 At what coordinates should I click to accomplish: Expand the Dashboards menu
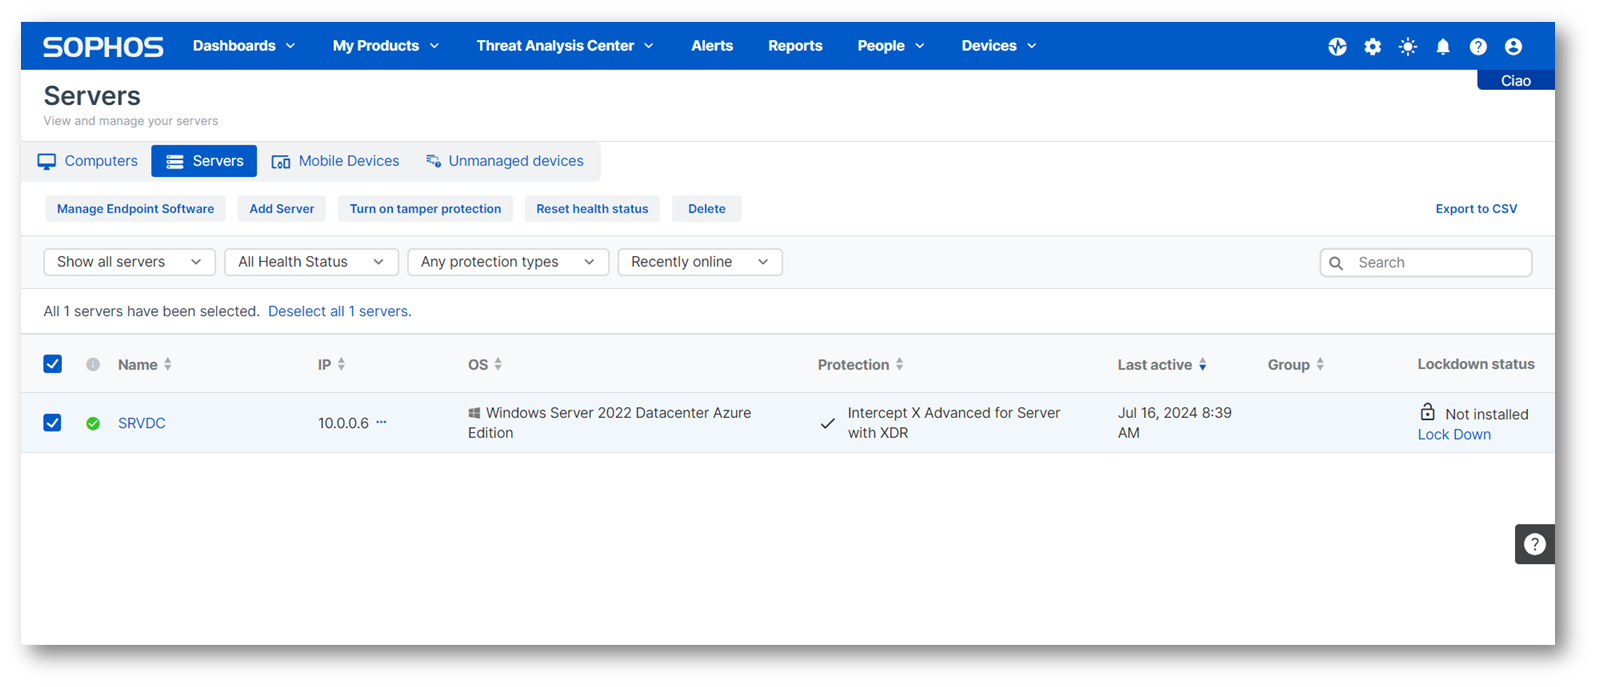click(x=244, y=46)
